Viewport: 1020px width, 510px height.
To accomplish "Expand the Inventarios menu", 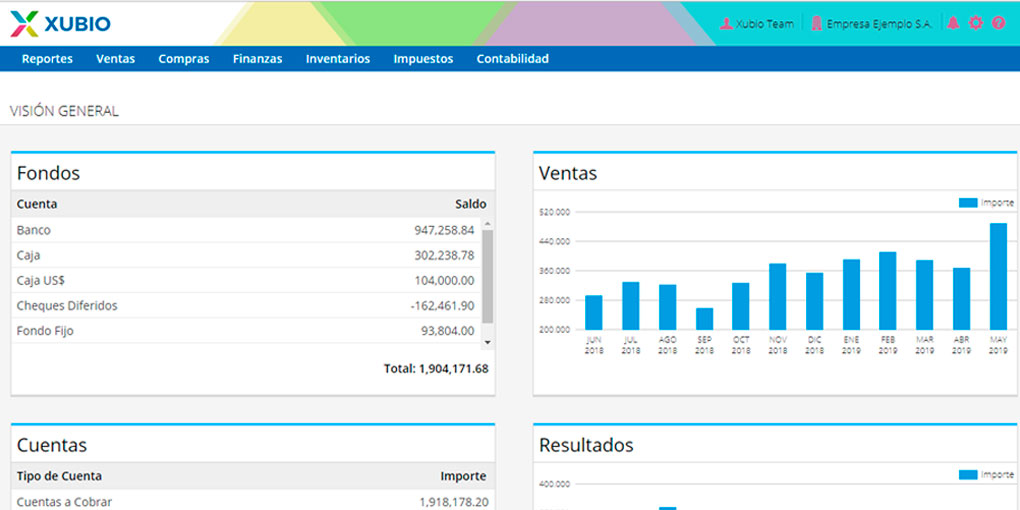I will click(x=338, y=59).
